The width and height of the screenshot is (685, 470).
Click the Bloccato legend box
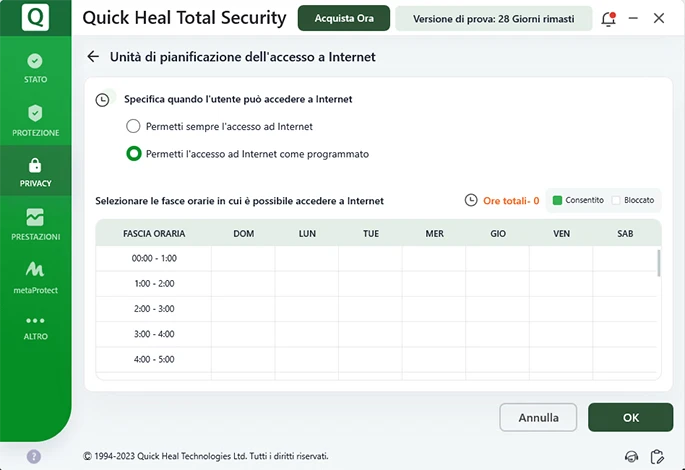click(616, 200)
